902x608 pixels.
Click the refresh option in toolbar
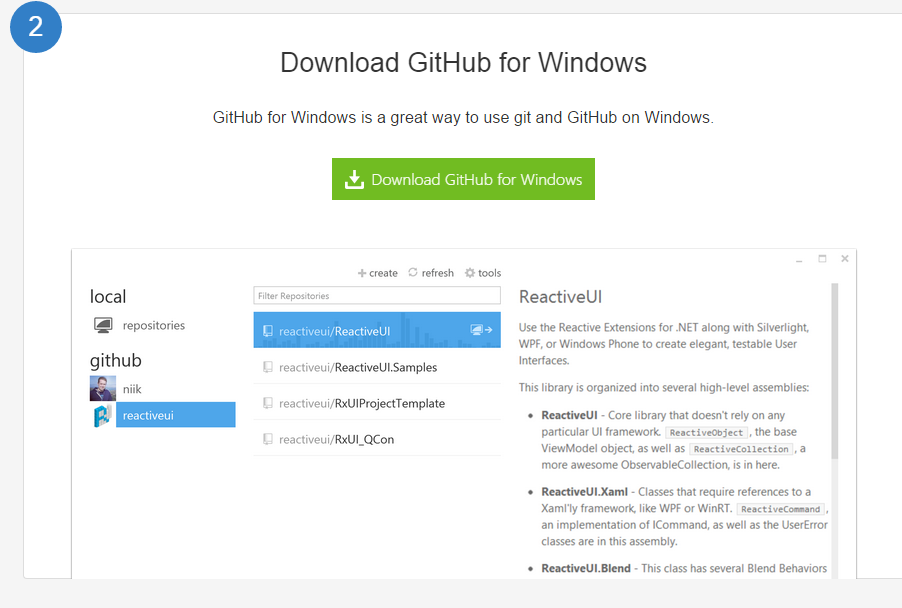431,273
